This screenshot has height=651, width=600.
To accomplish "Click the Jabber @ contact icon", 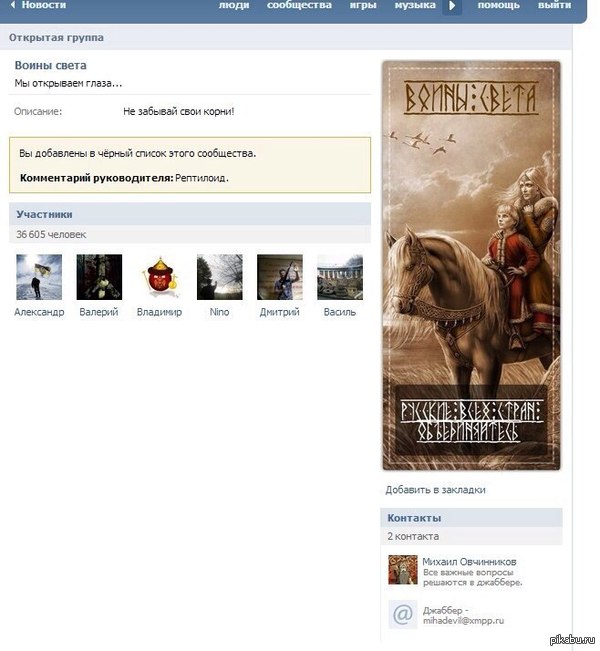I will tap(403, 614).
